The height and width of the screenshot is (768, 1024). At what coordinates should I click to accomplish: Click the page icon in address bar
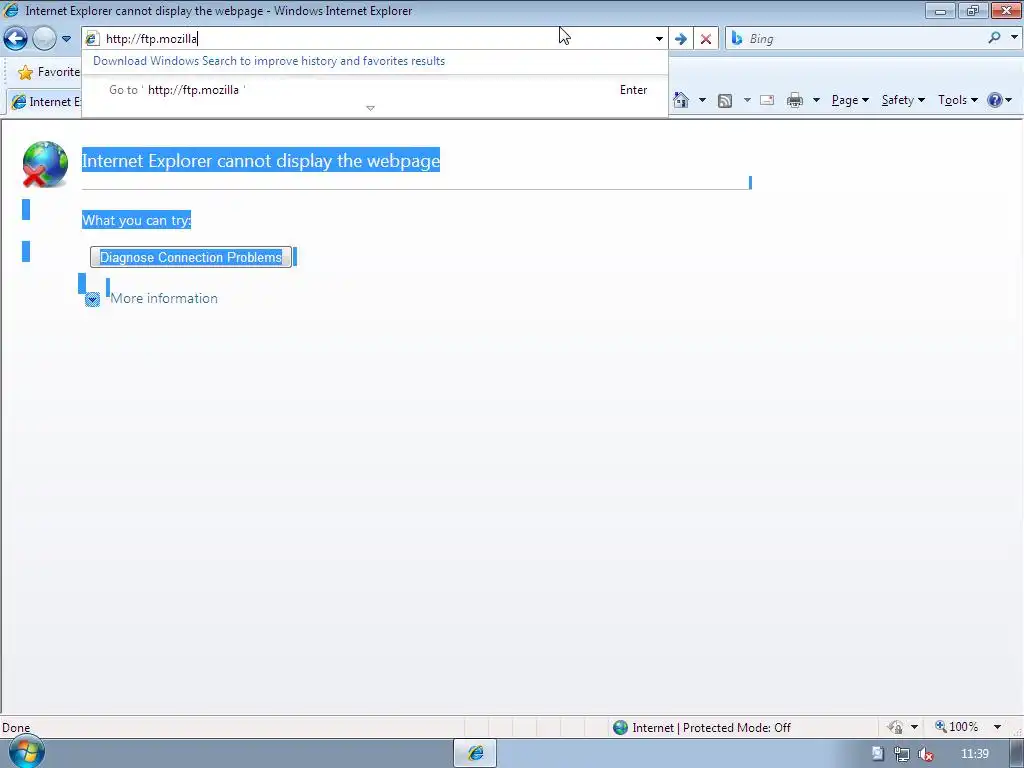[92, 39]
